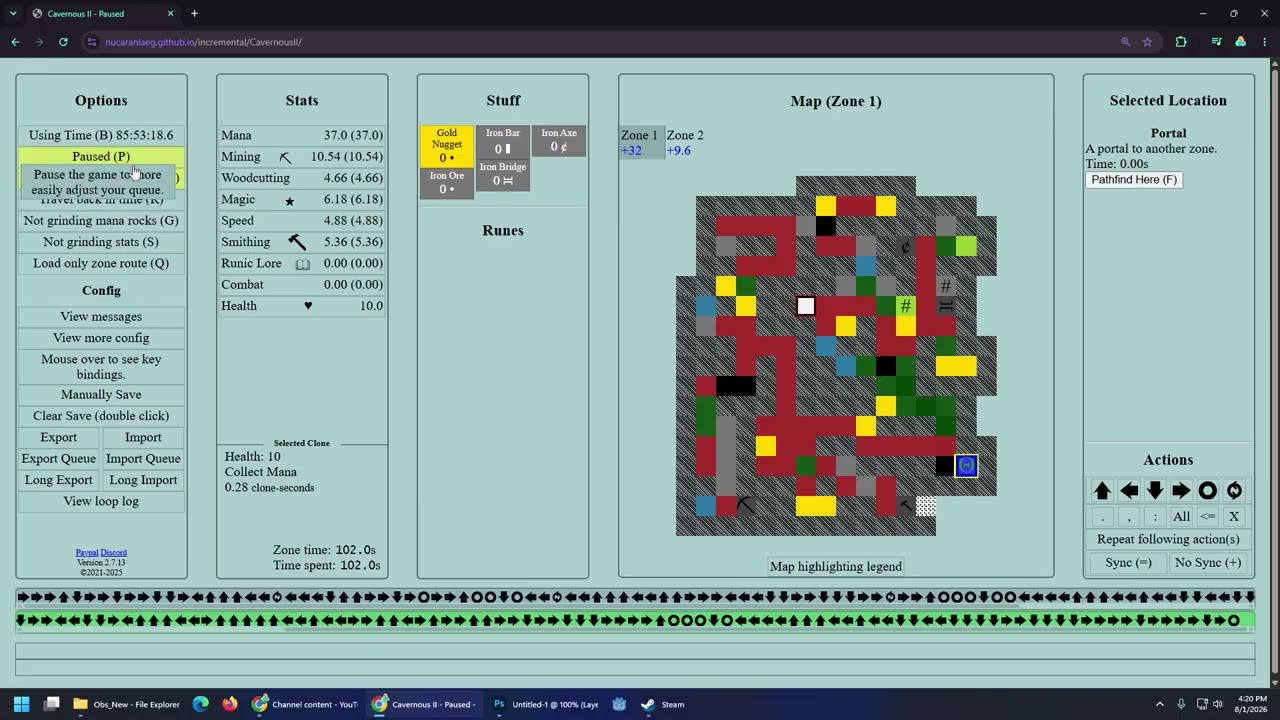Open Steam from the taskbar

point(662,704)
